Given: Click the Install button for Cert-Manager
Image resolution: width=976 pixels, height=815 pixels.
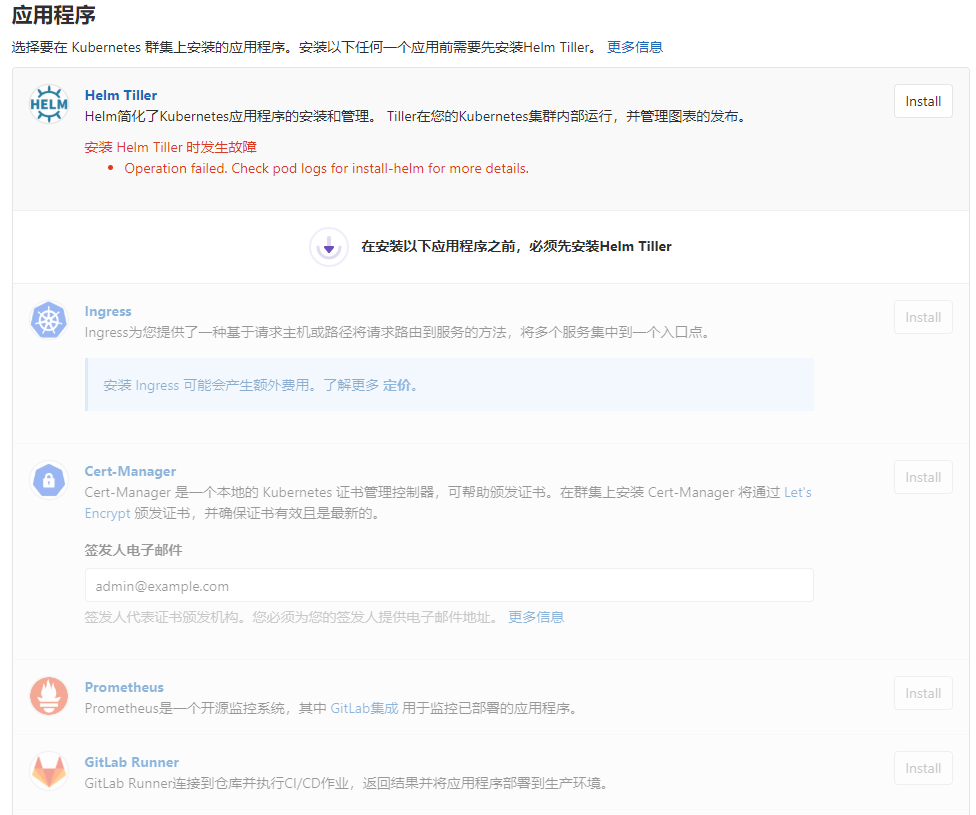Looking at the screenshot, I should (923, 478).
